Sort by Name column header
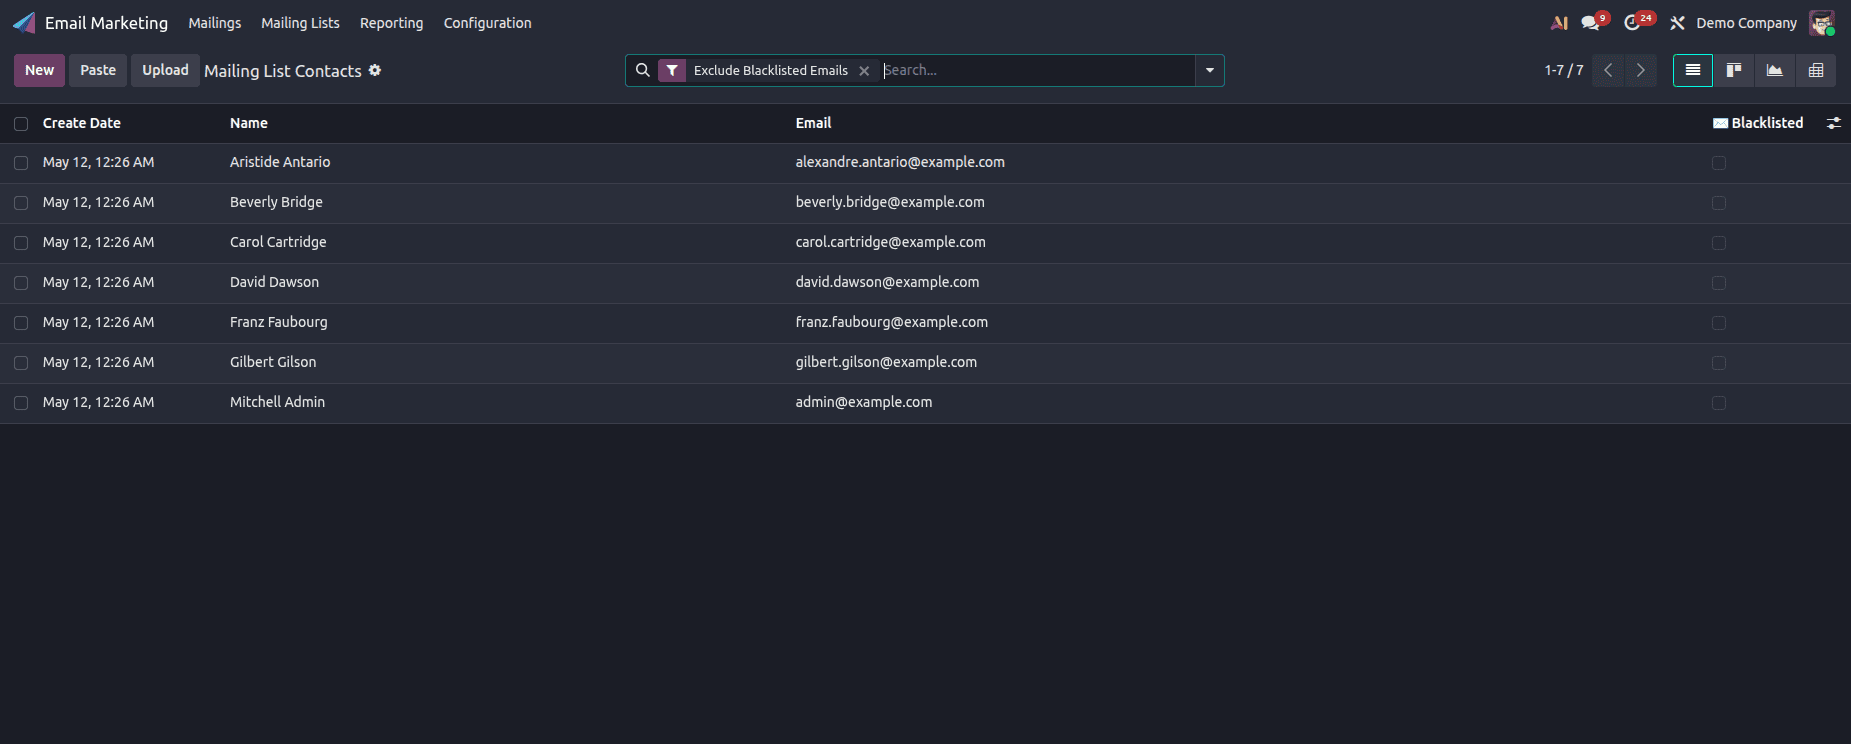The image size is (1851, 744). point(249,123)
